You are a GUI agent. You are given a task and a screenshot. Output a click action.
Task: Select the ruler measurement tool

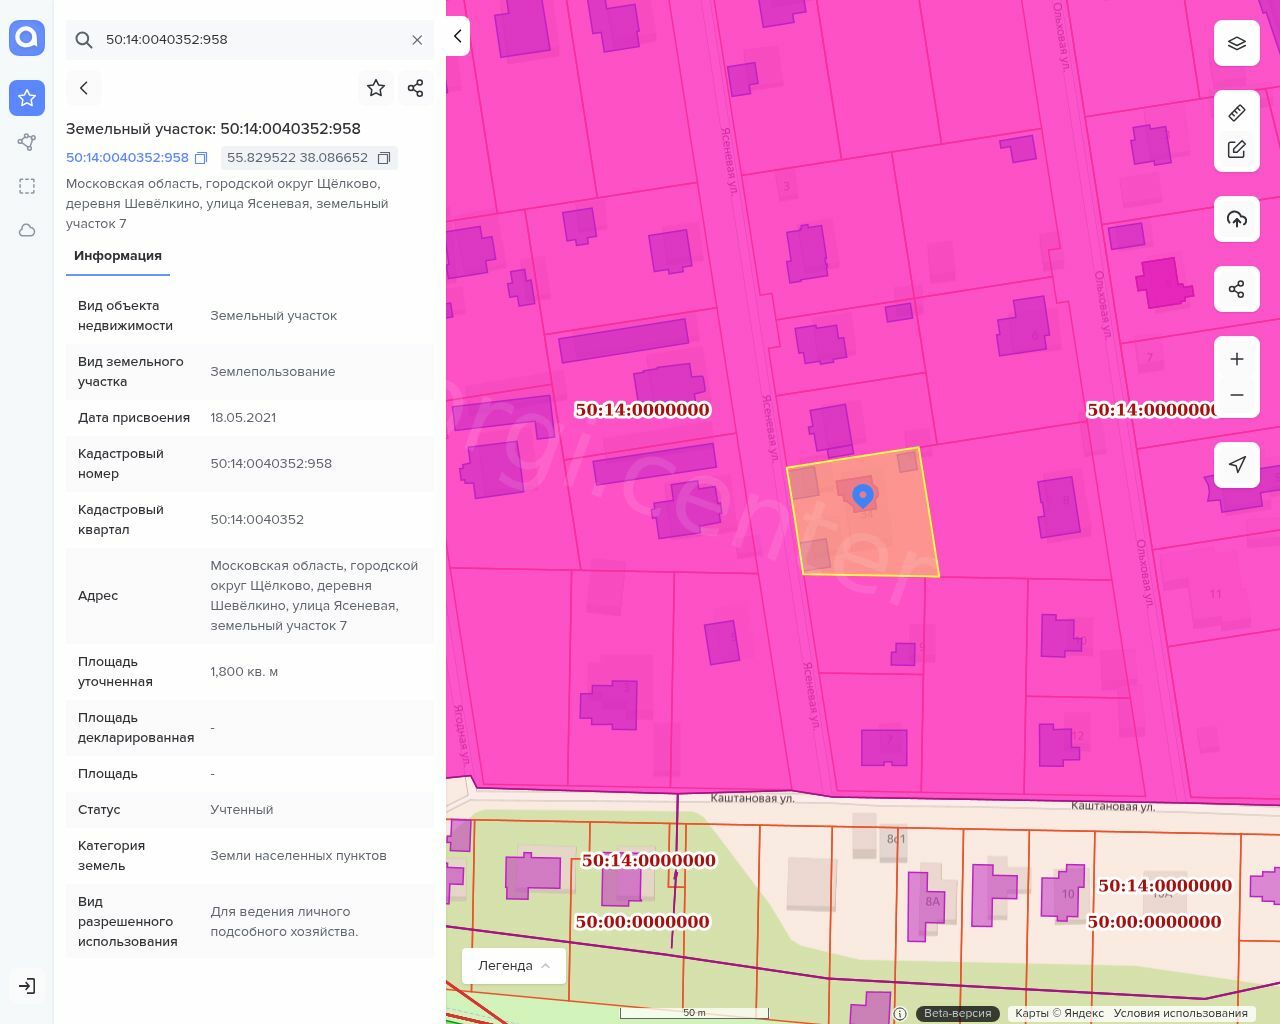(x=1237, y=113)
